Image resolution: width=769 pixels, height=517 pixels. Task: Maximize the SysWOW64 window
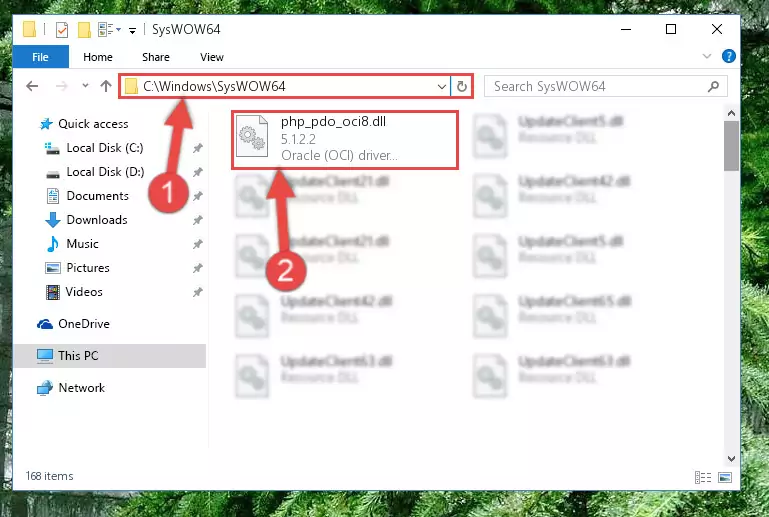tap(671, 29)
